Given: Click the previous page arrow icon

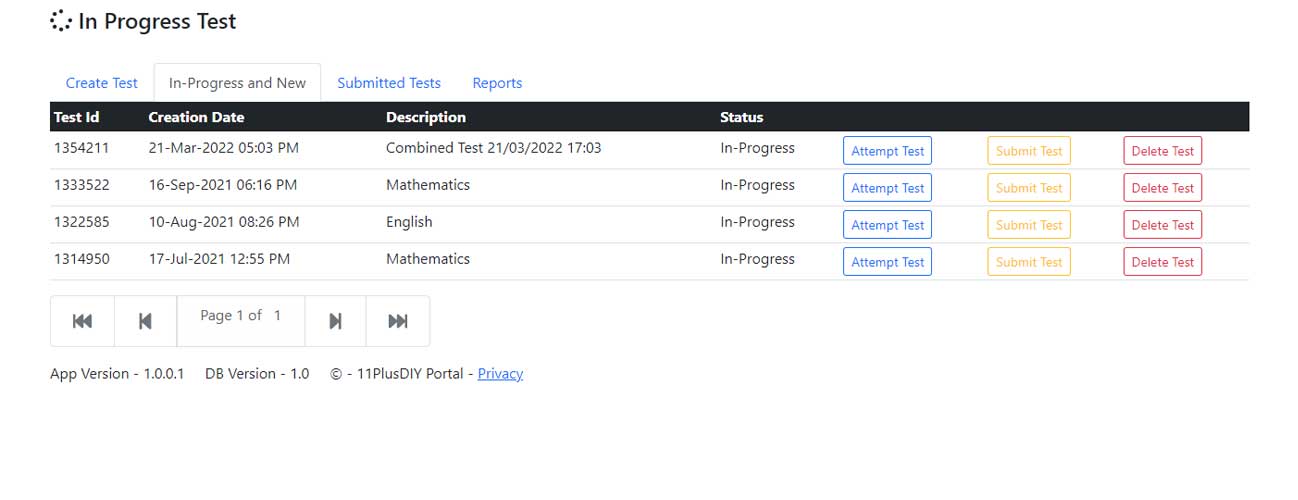Looking at the screenshot, I should (x=145, y=321).
